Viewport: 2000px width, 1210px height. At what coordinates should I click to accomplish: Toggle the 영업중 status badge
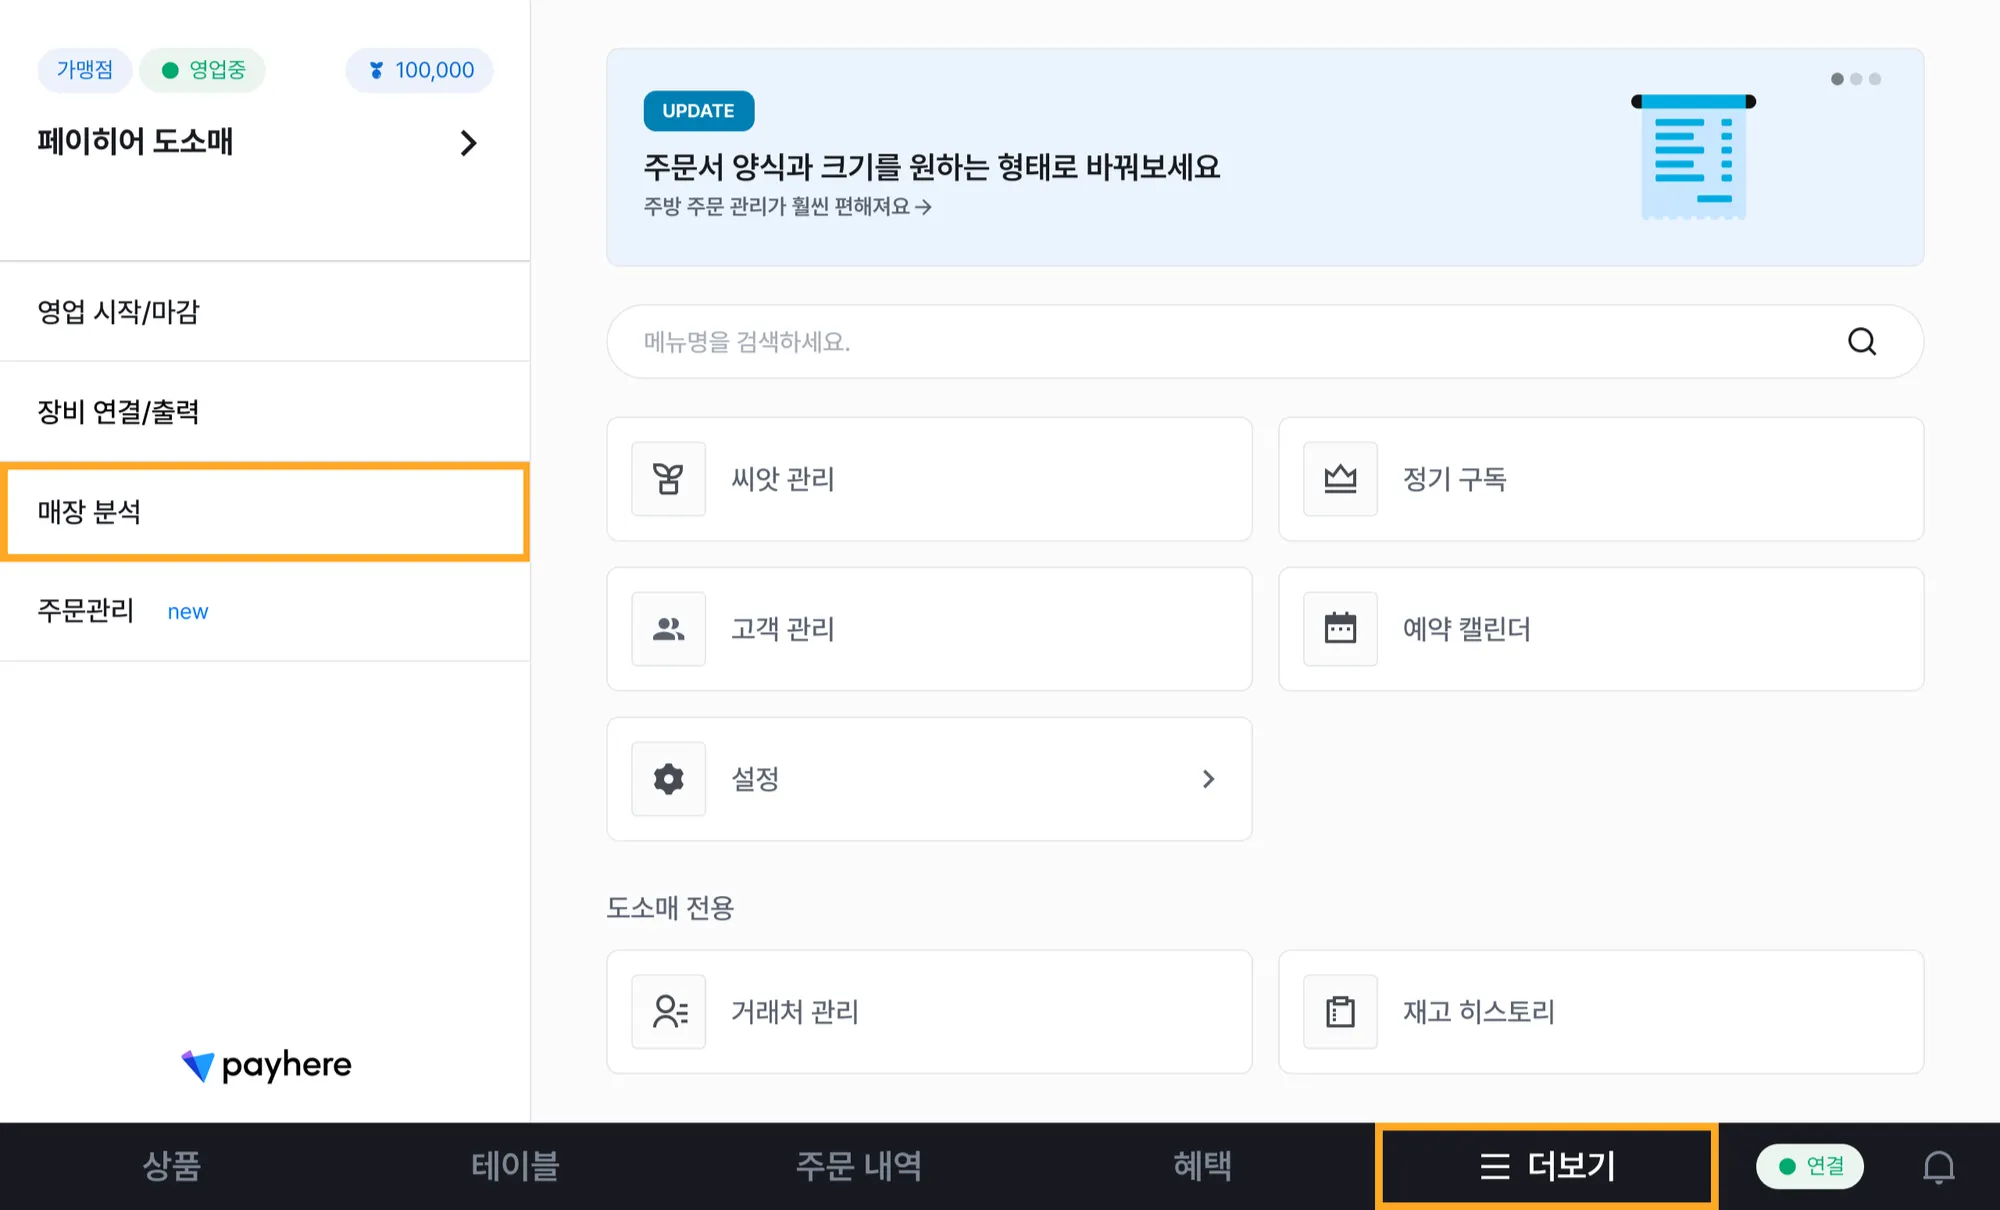(x=203, y=70)
